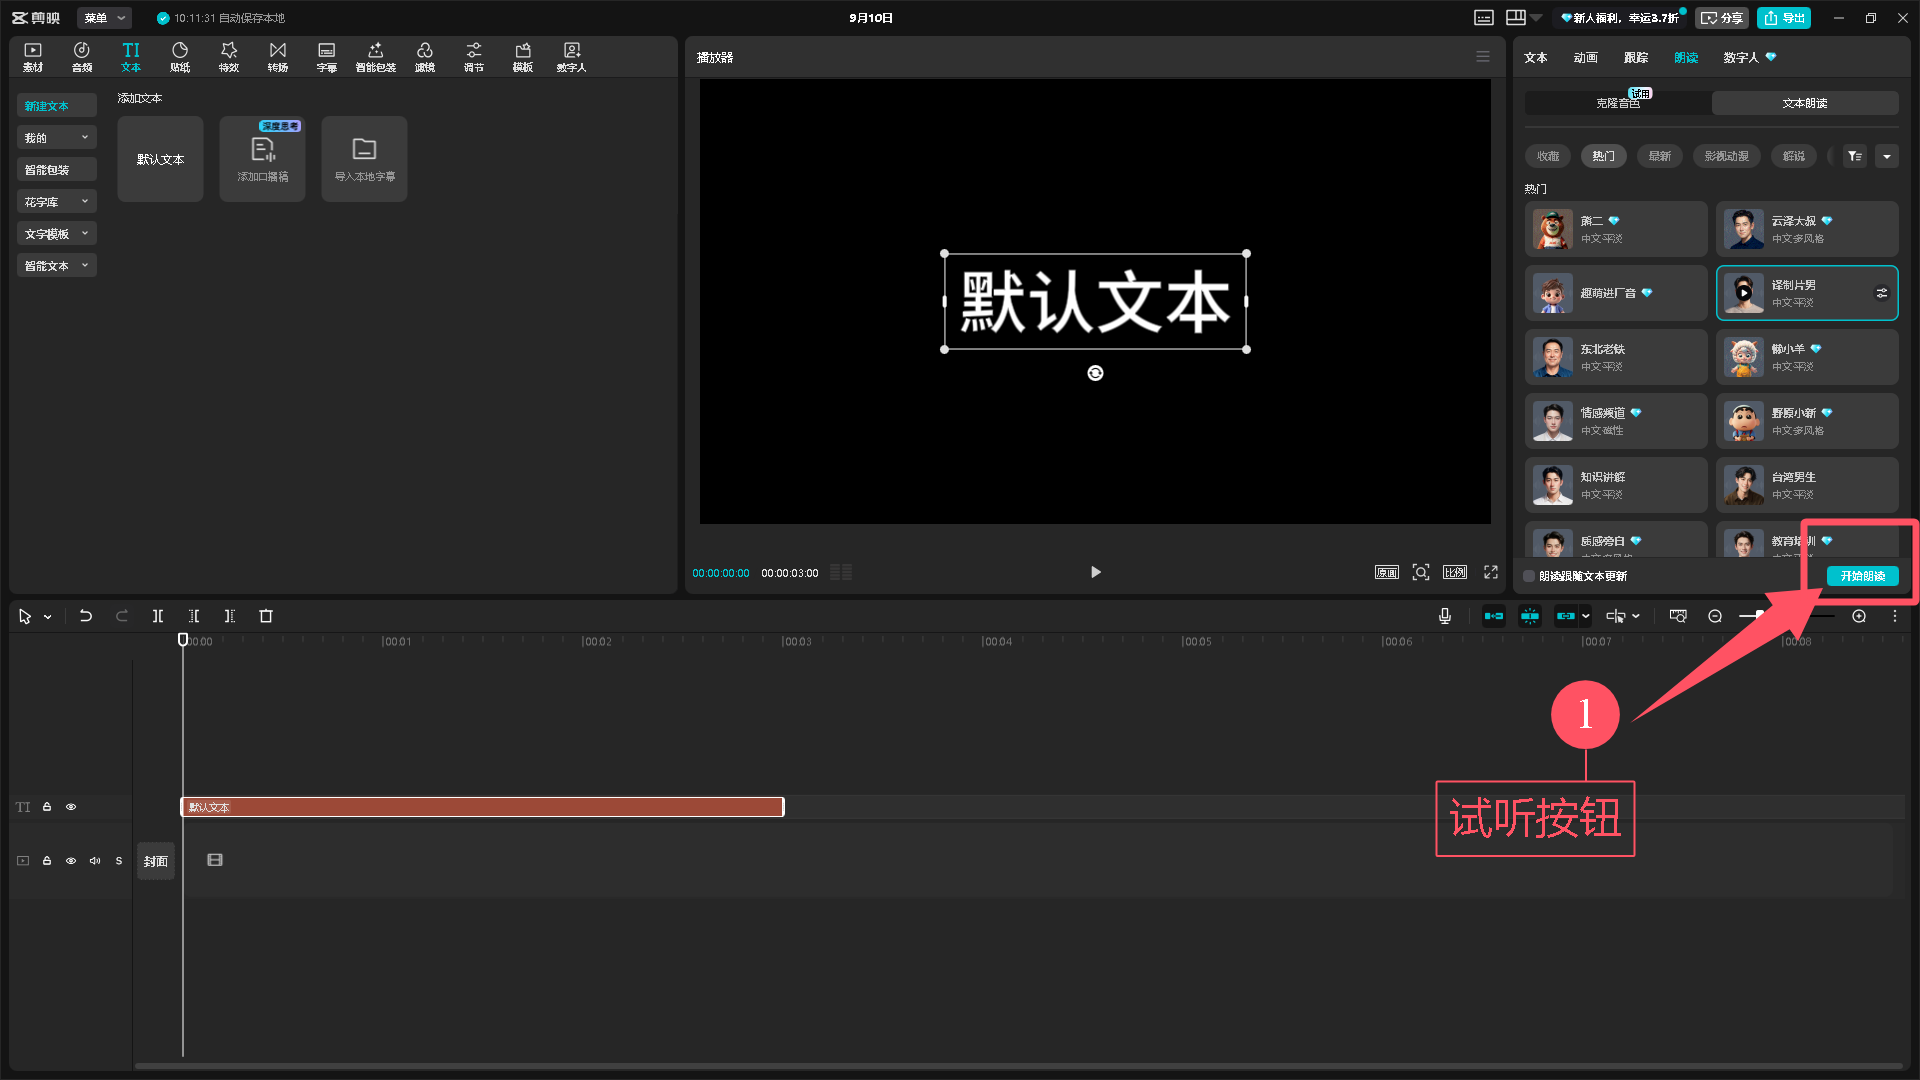Viewport: 1920px width, 1080px height.
Task: Click the timeline zoom-in magnifier icon
Action: coord(1858,616)
